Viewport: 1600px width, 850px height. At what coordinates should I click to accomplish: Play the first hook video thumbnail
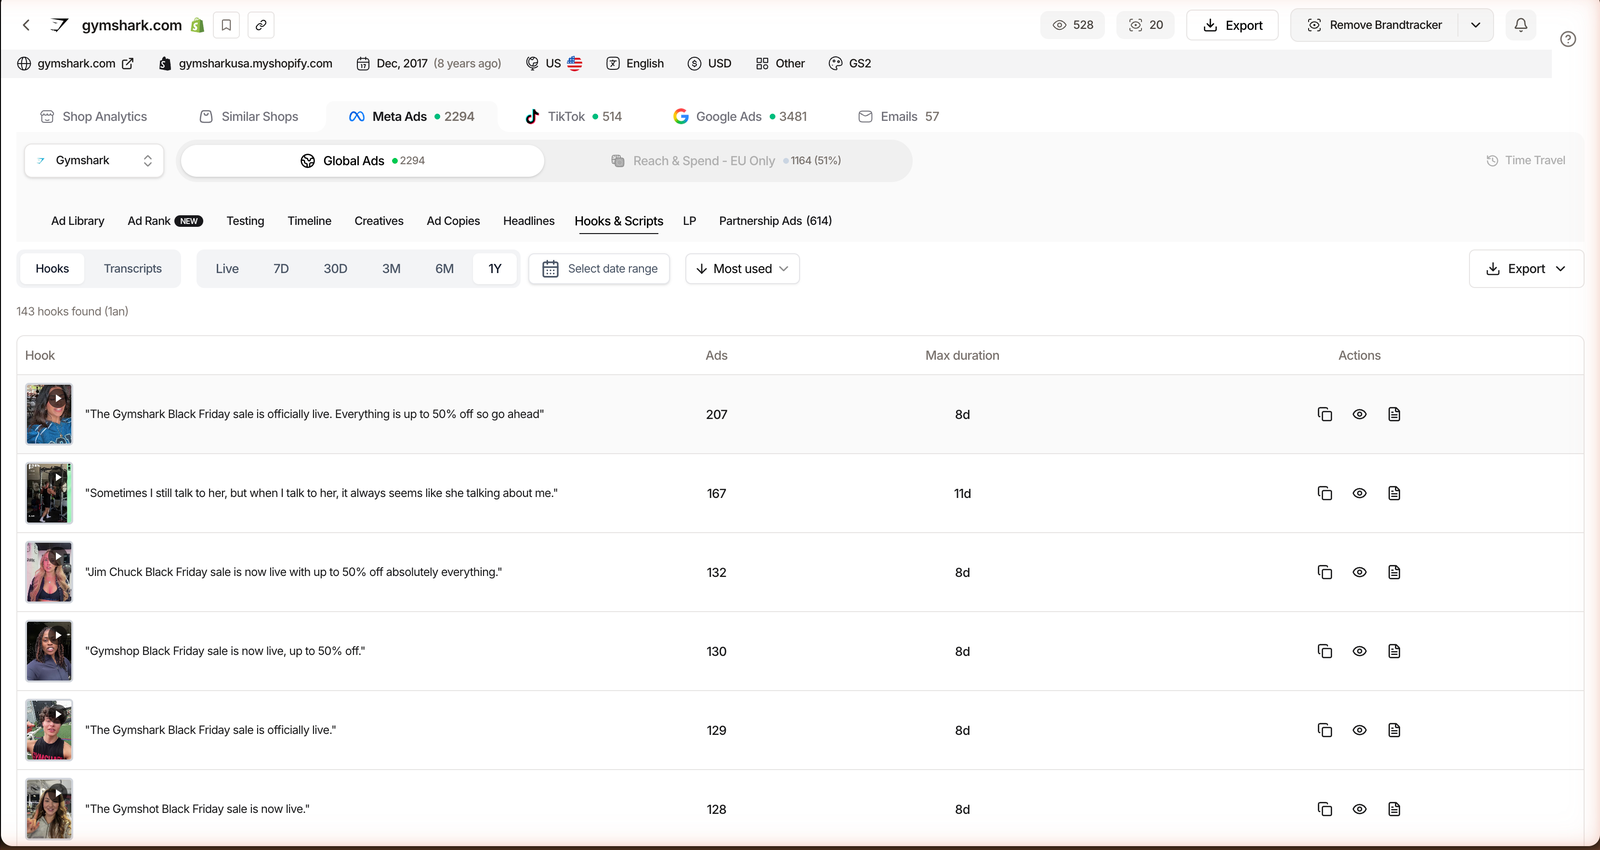pos(49,414)
